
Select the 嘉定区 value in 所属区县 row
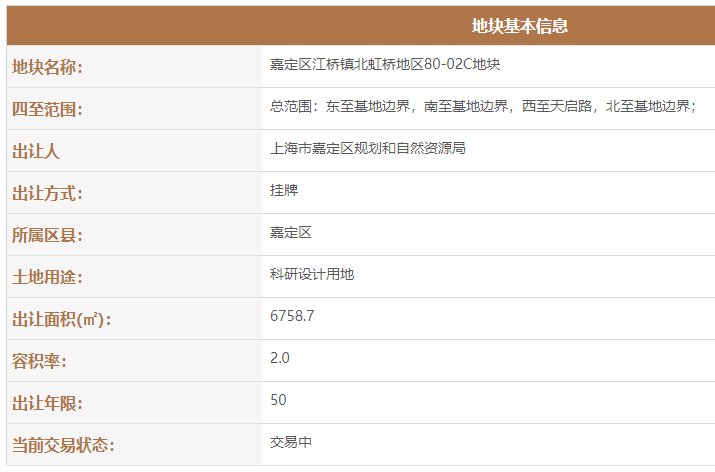(x=291, y=233)
